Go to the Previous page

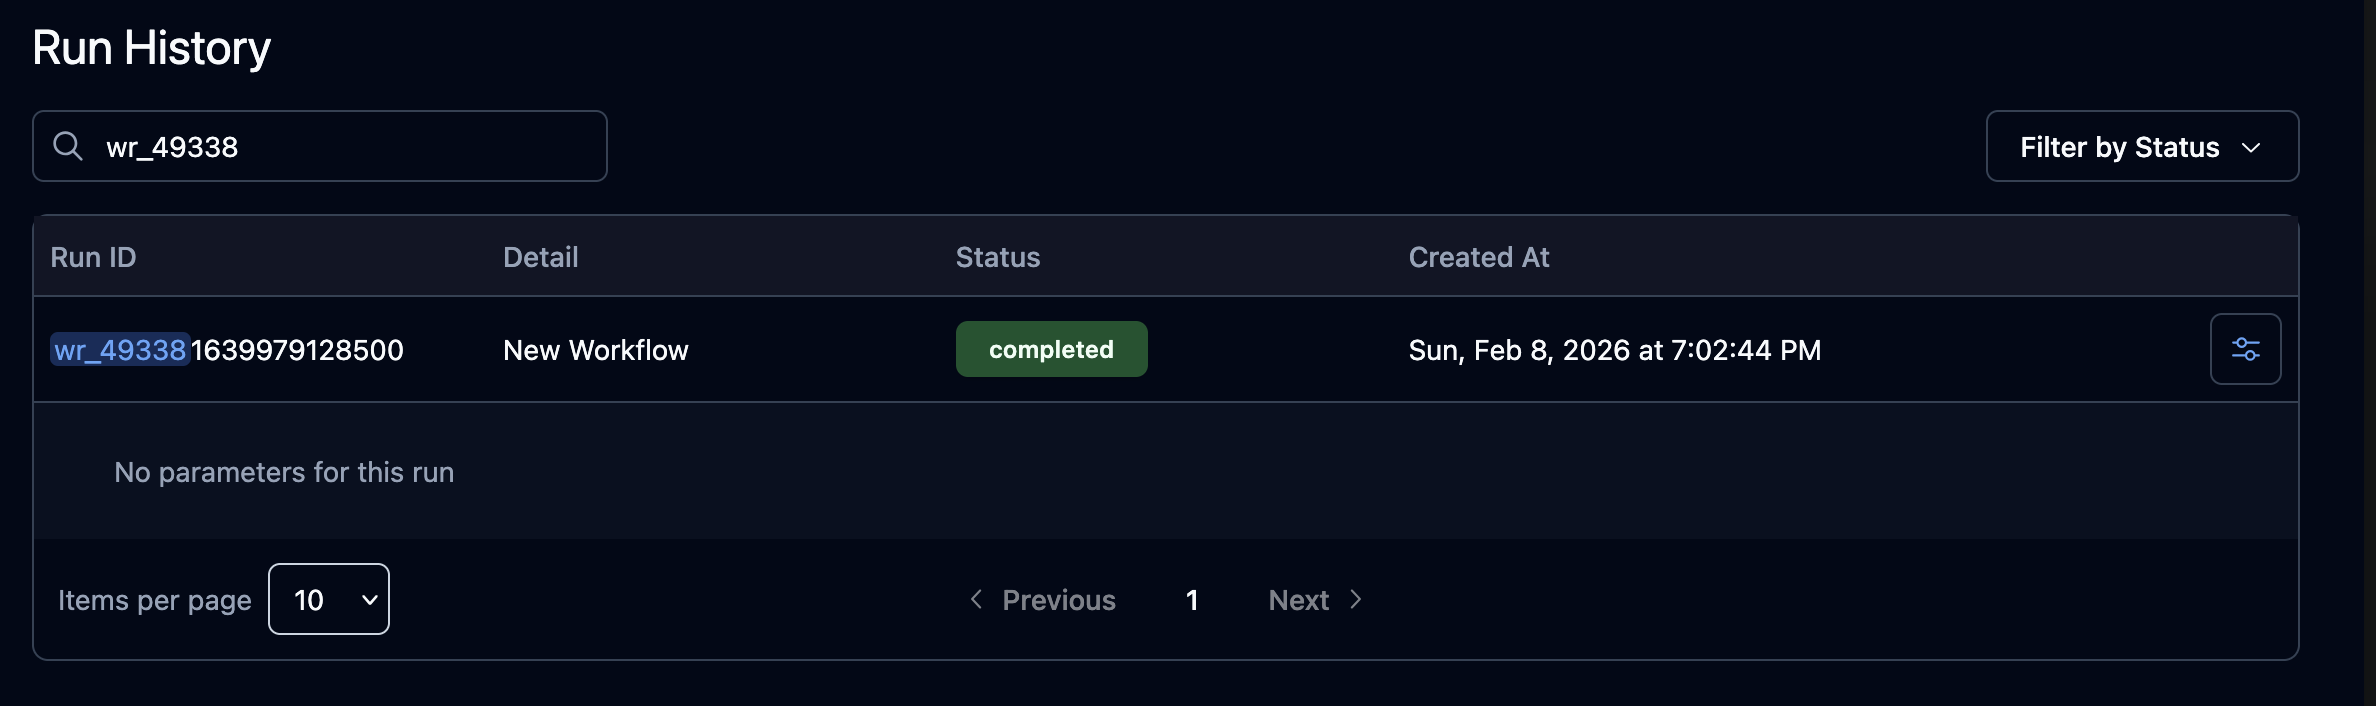pos(1042,599)
